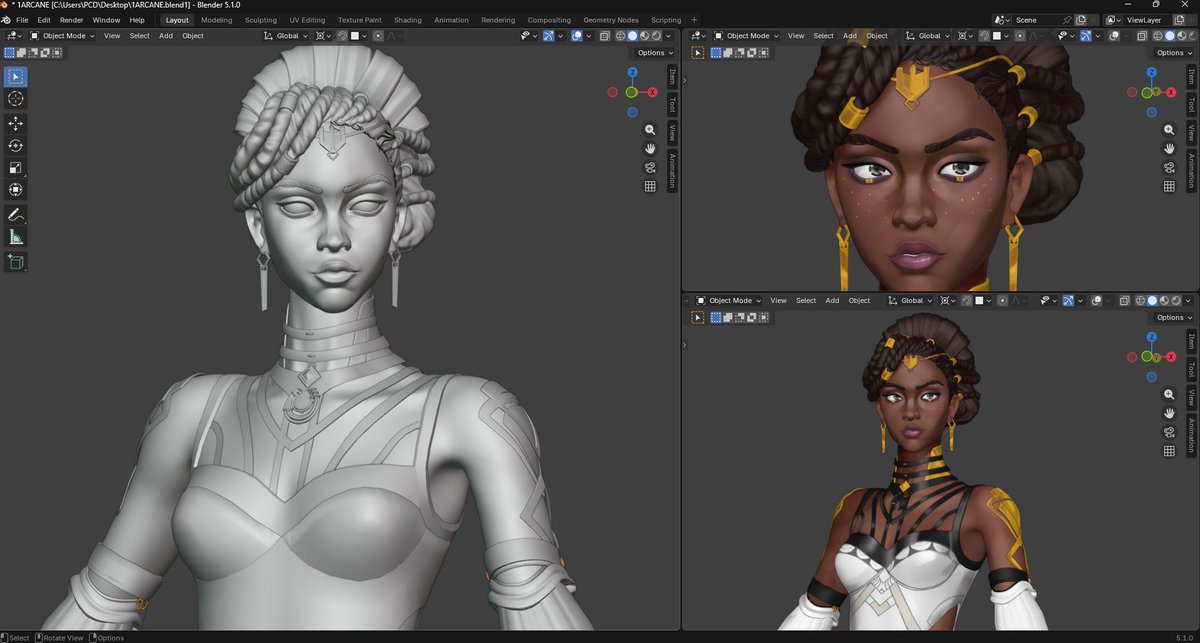Toggle overlays button in left viewport header

(x=578, y=36)
